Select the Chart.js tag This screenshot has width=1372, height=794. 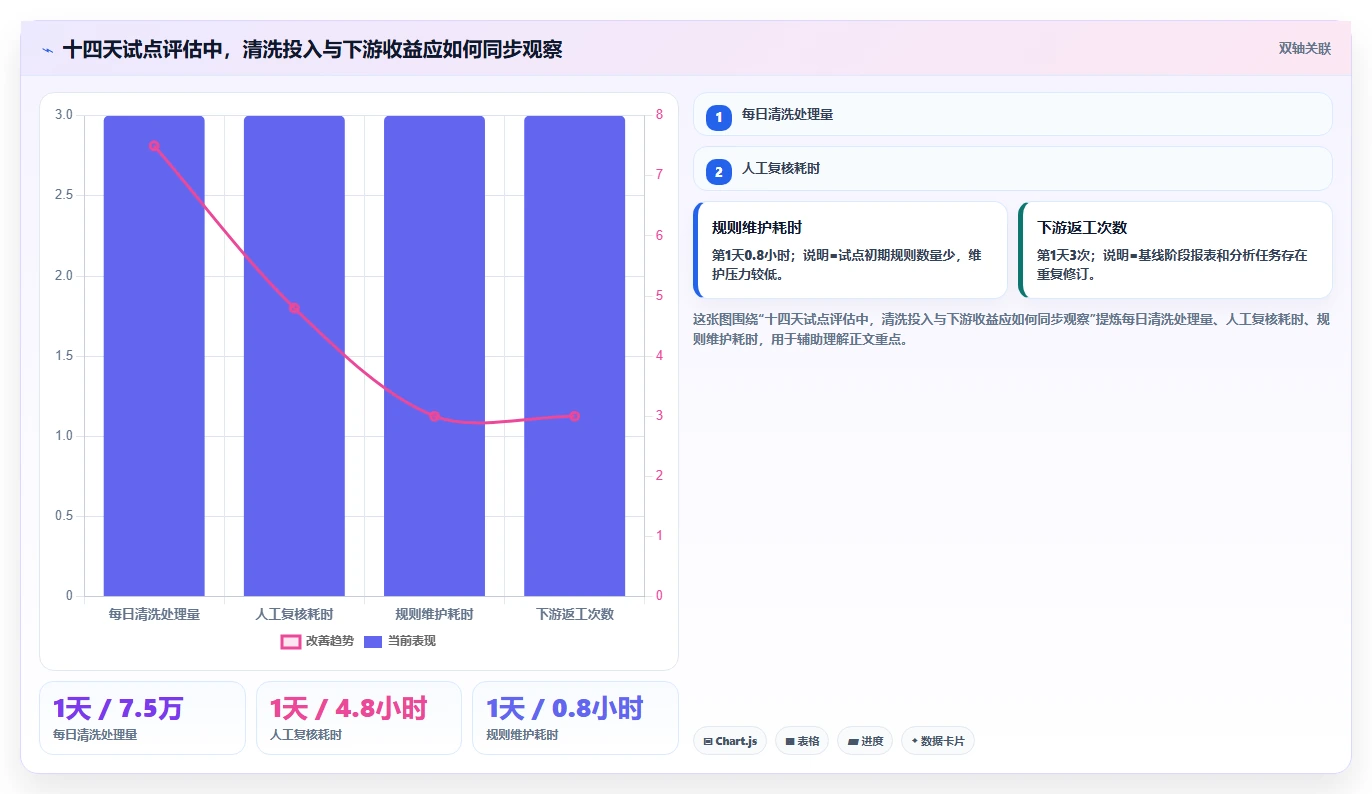click(730, 741)
